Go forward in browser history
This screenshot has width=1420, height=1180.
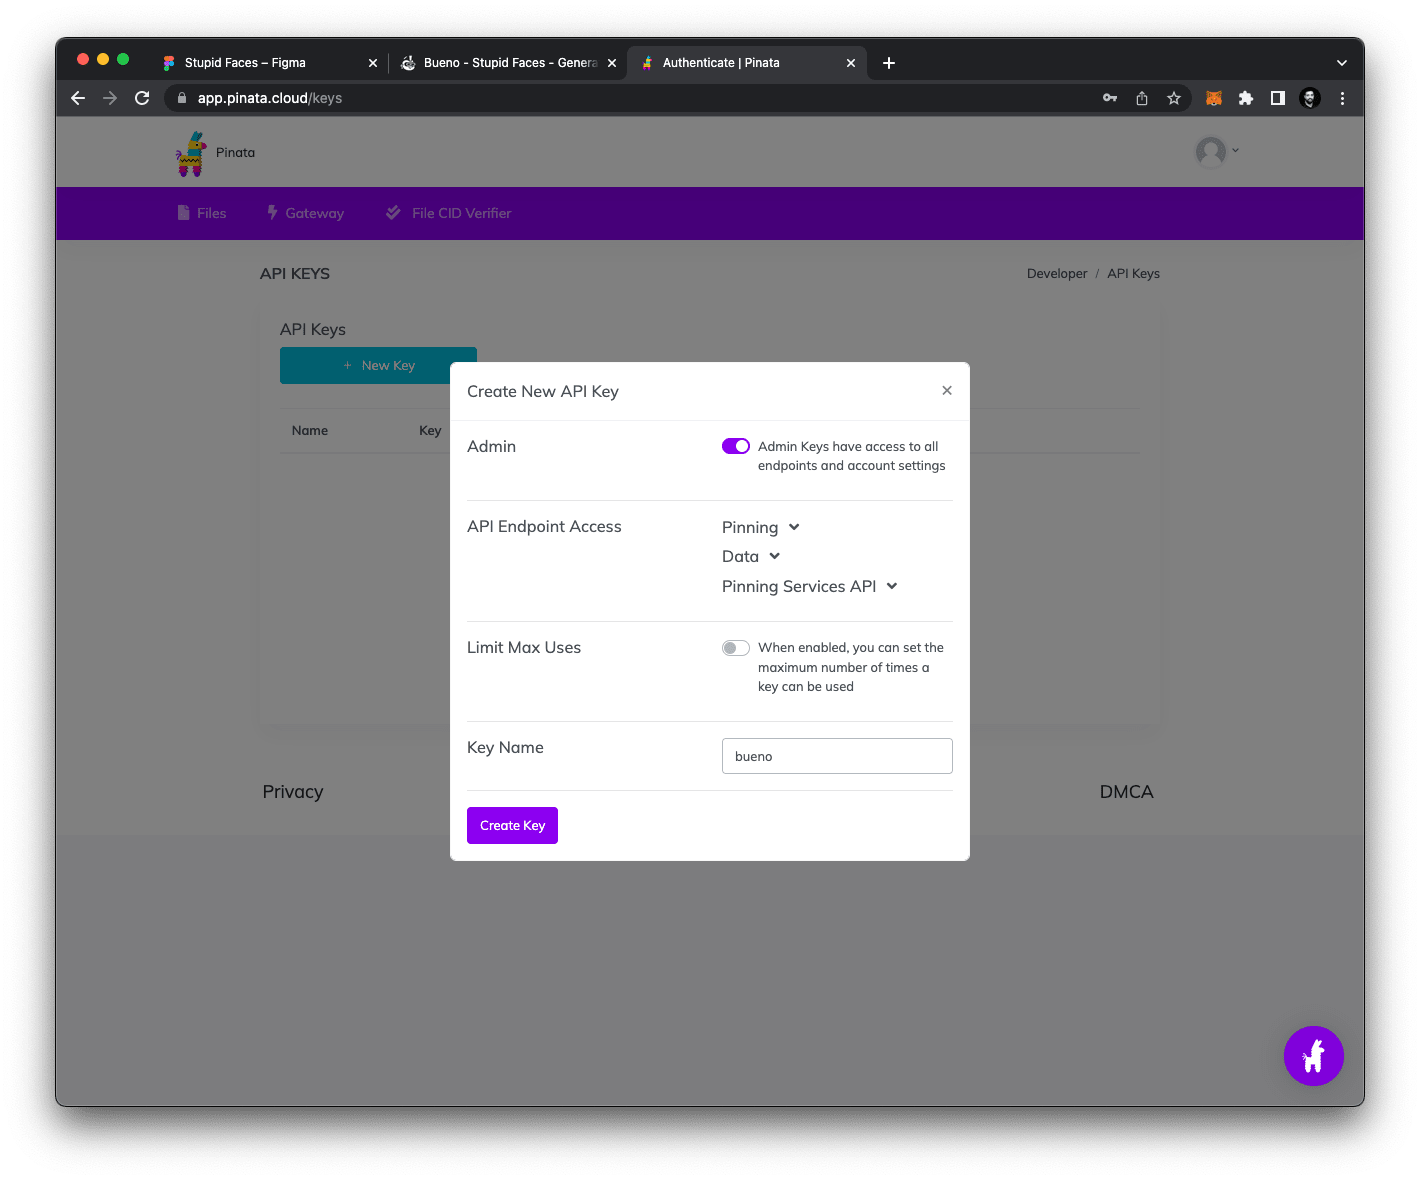click(110, 98)
